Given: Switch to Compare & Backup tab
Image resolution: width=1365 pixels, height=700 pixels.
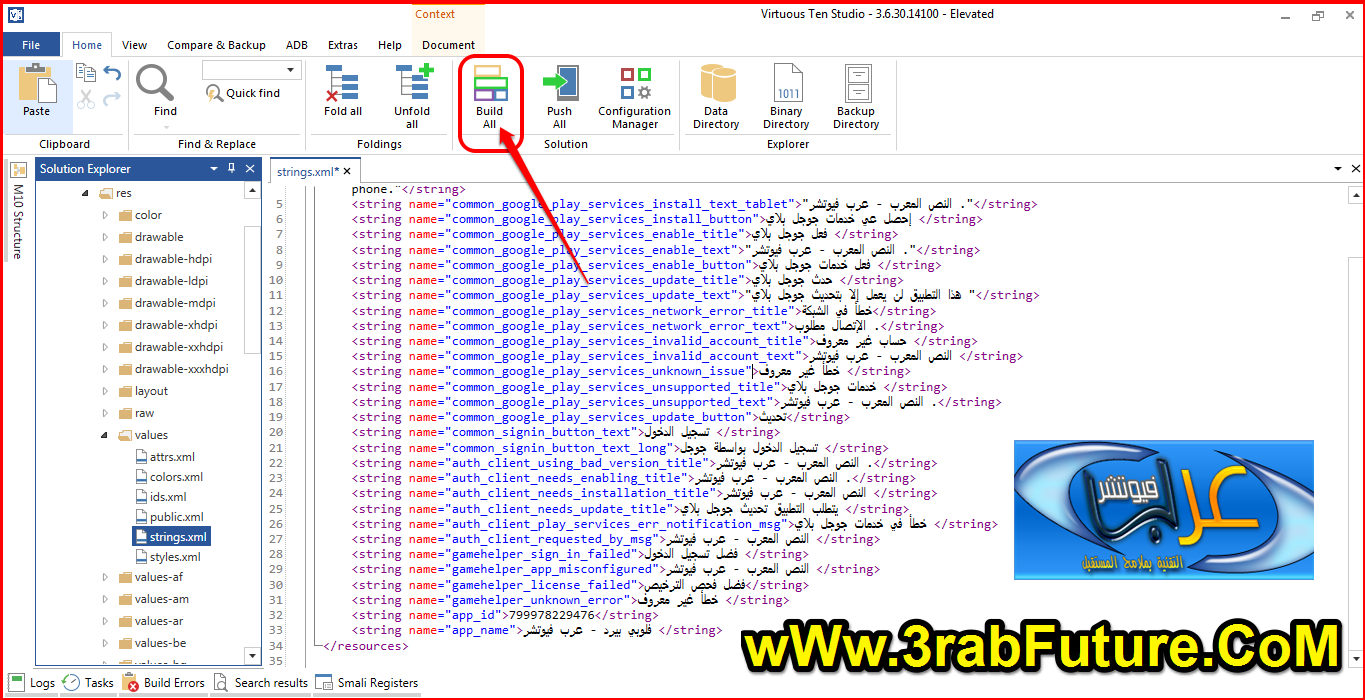Looking at the screenshot, I should [x=216, y=45].
